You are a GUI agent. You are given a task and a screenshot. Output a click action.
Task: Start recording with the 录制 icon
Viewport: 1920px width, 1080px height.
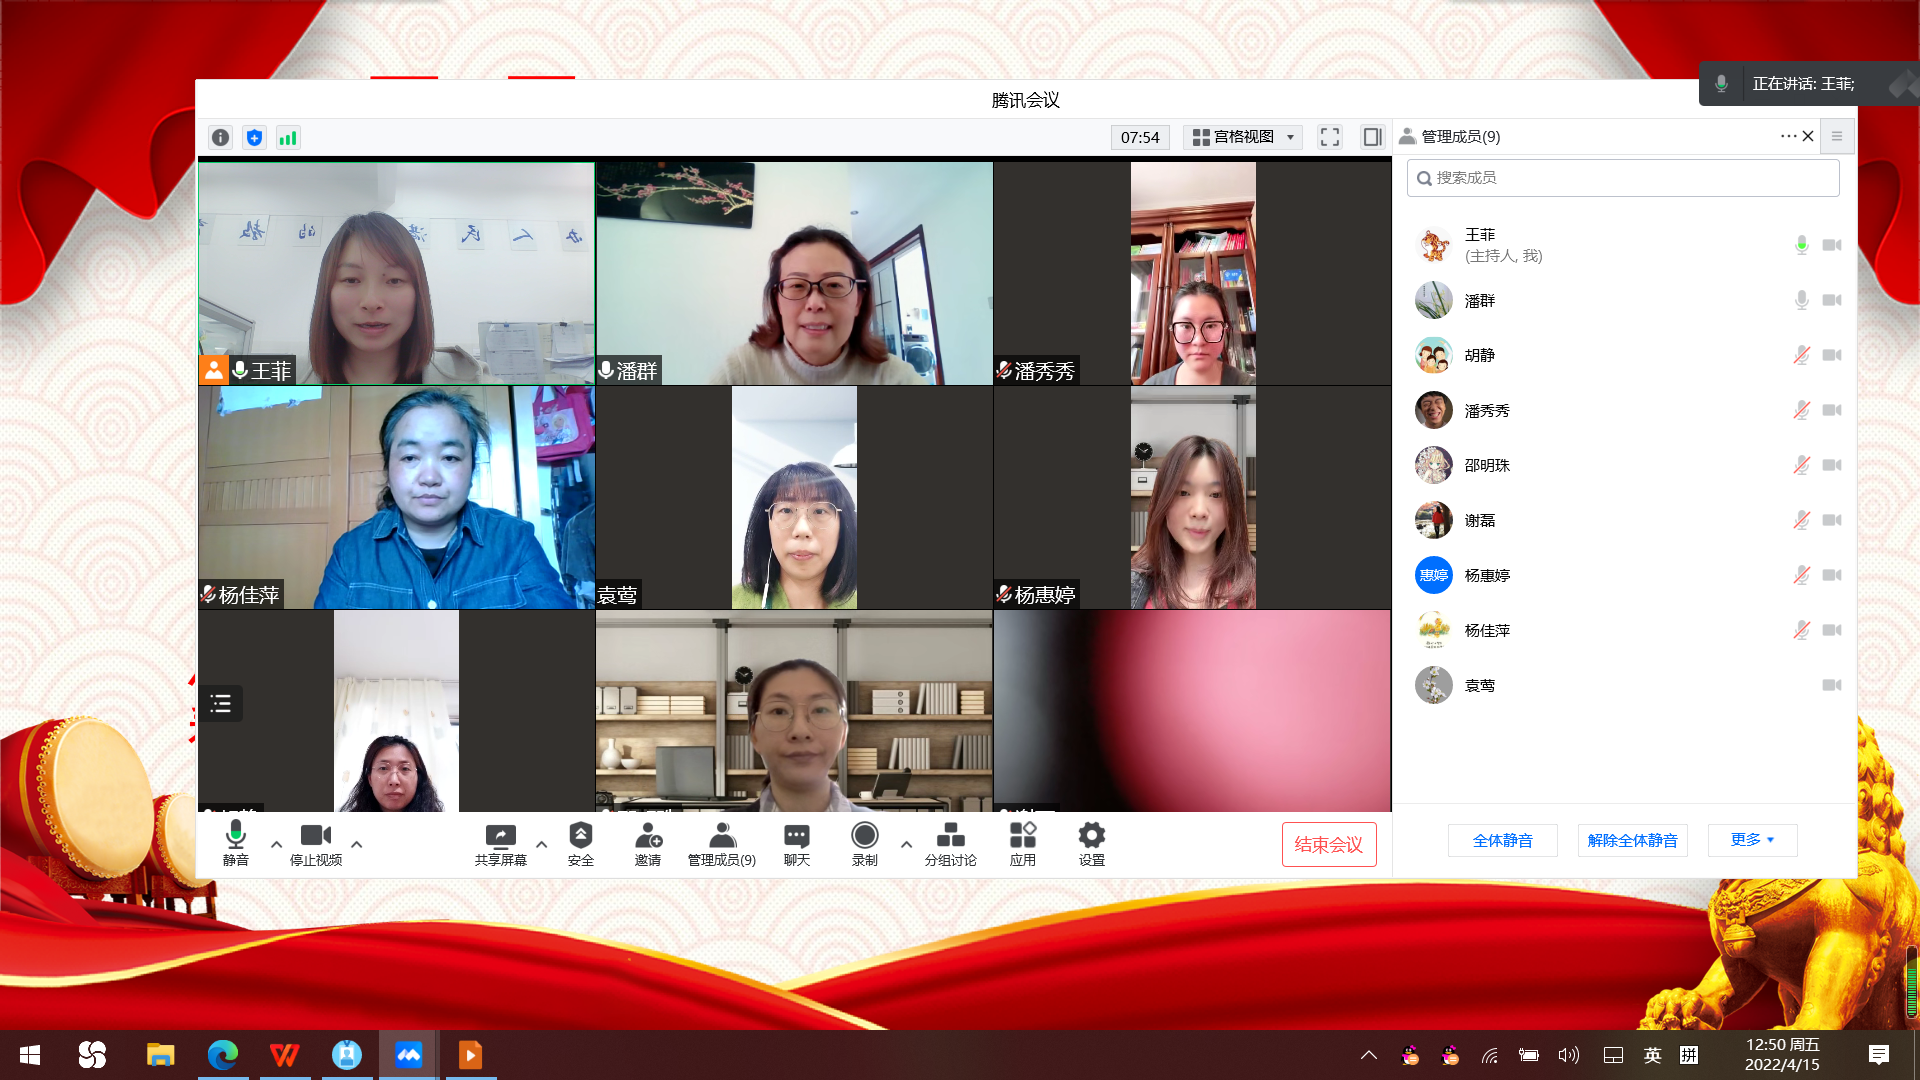(x=864, y=844)
